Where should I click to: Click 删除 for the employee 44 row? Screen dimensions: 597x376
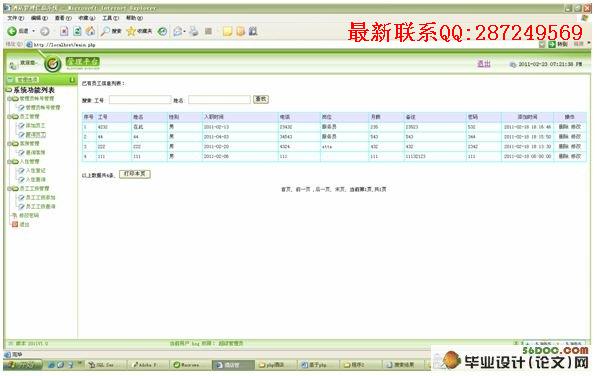(x=563, y=137)
